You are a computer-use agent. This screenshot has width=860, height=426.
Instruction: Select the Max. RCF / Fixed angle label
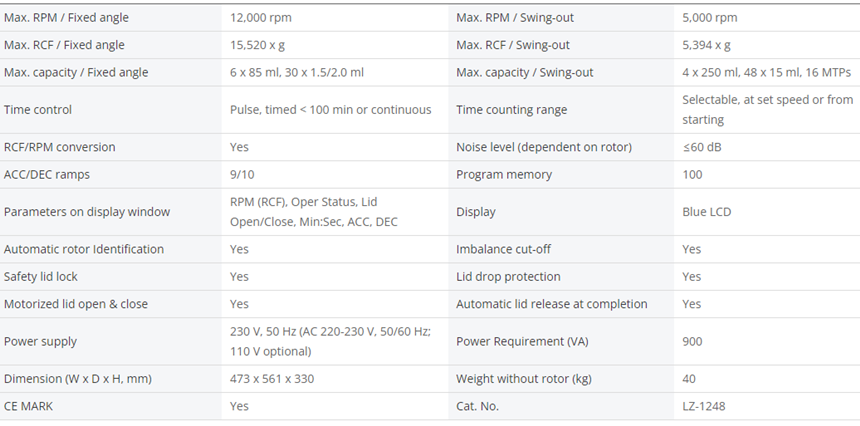point(64,45)
